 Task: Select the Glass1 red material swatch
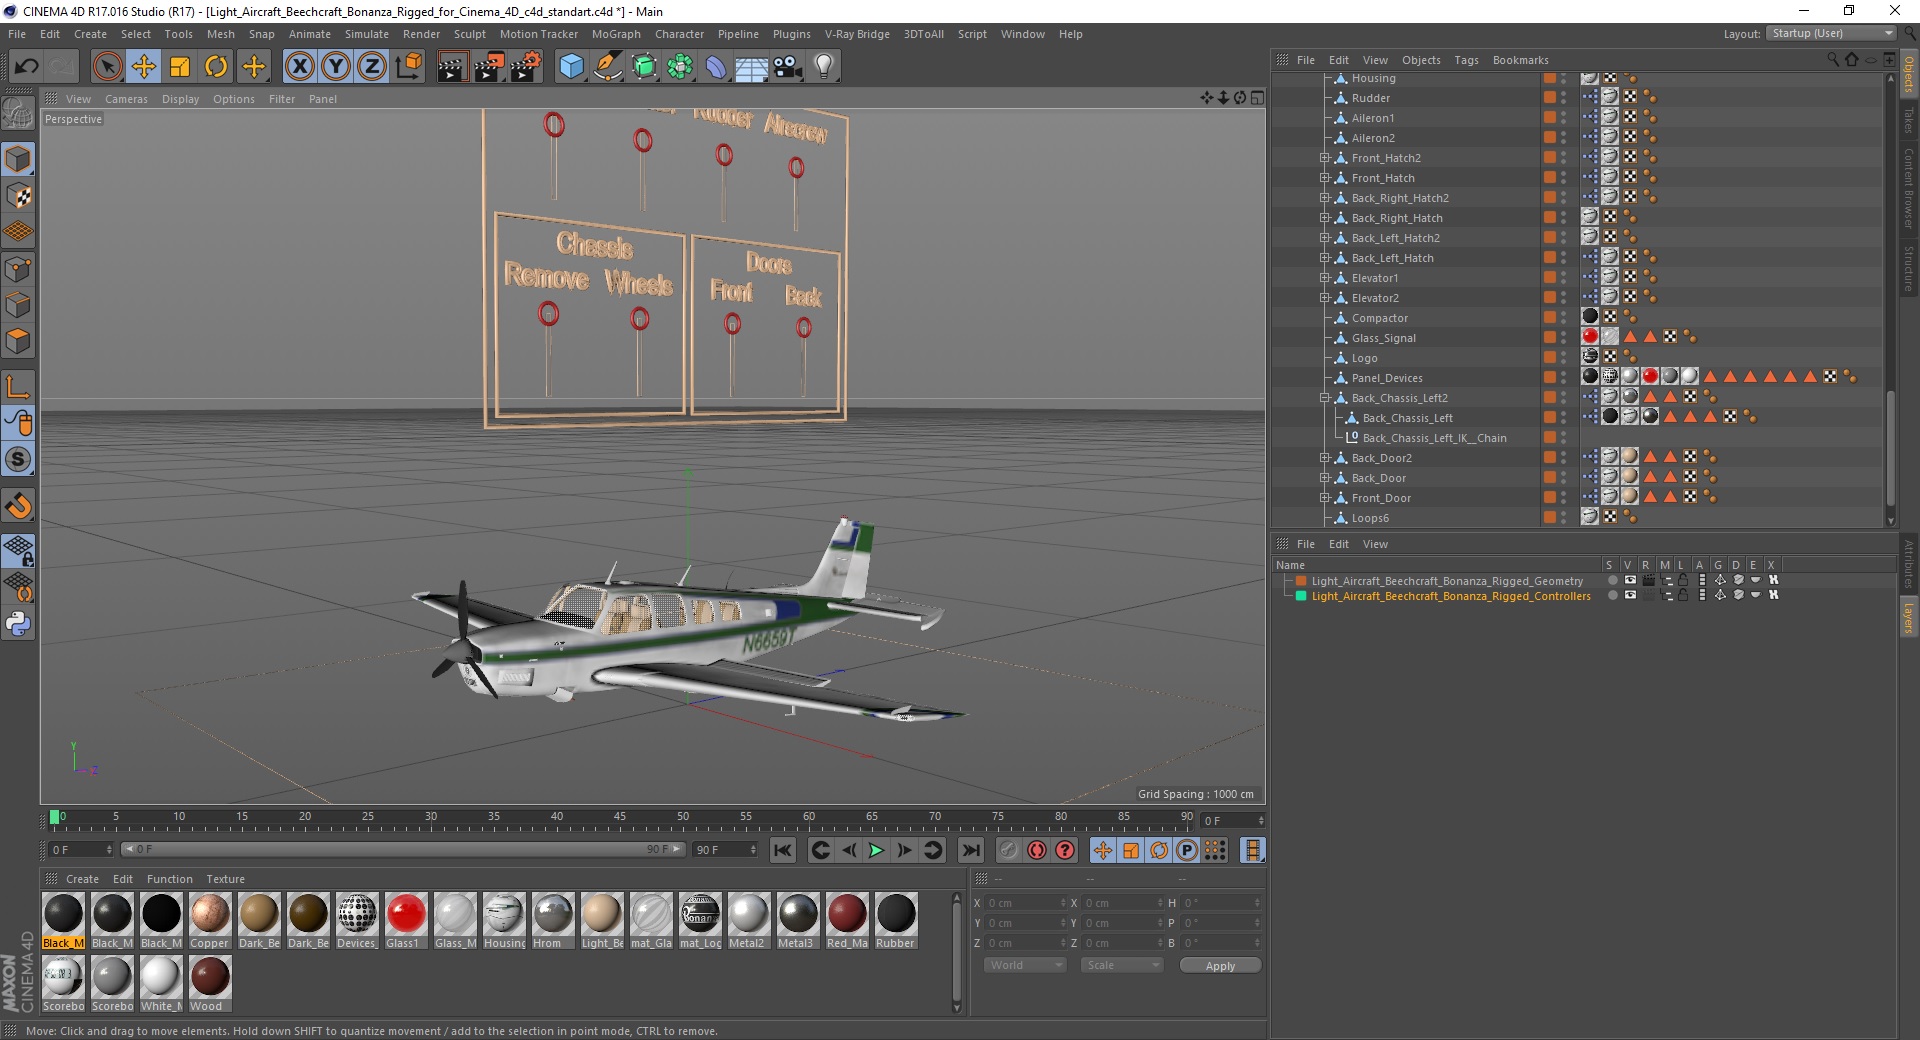pyautogui.click(x=406, y=914)
